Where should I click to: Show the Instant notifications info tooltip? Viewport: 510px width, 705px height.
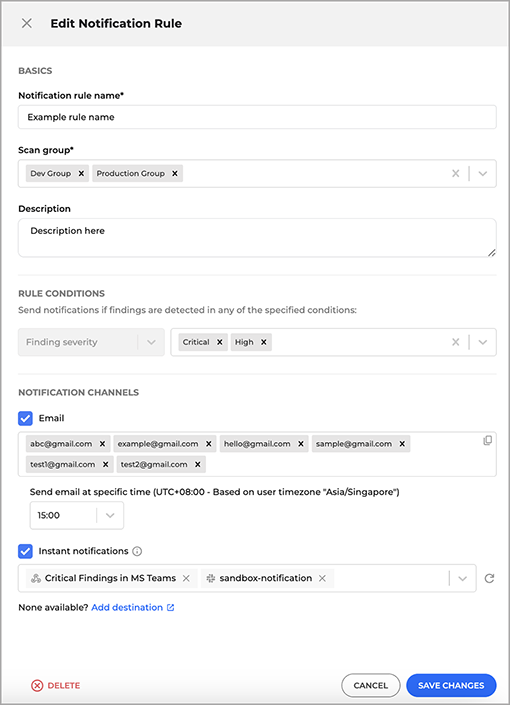tap(137, 551)
